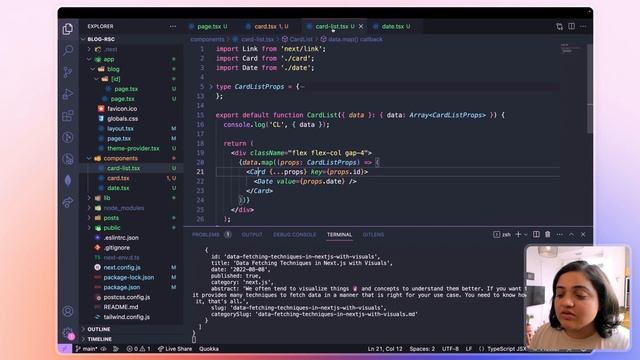Open the Debug Console panel tab
640x360 pixels.
coord(294,234)
